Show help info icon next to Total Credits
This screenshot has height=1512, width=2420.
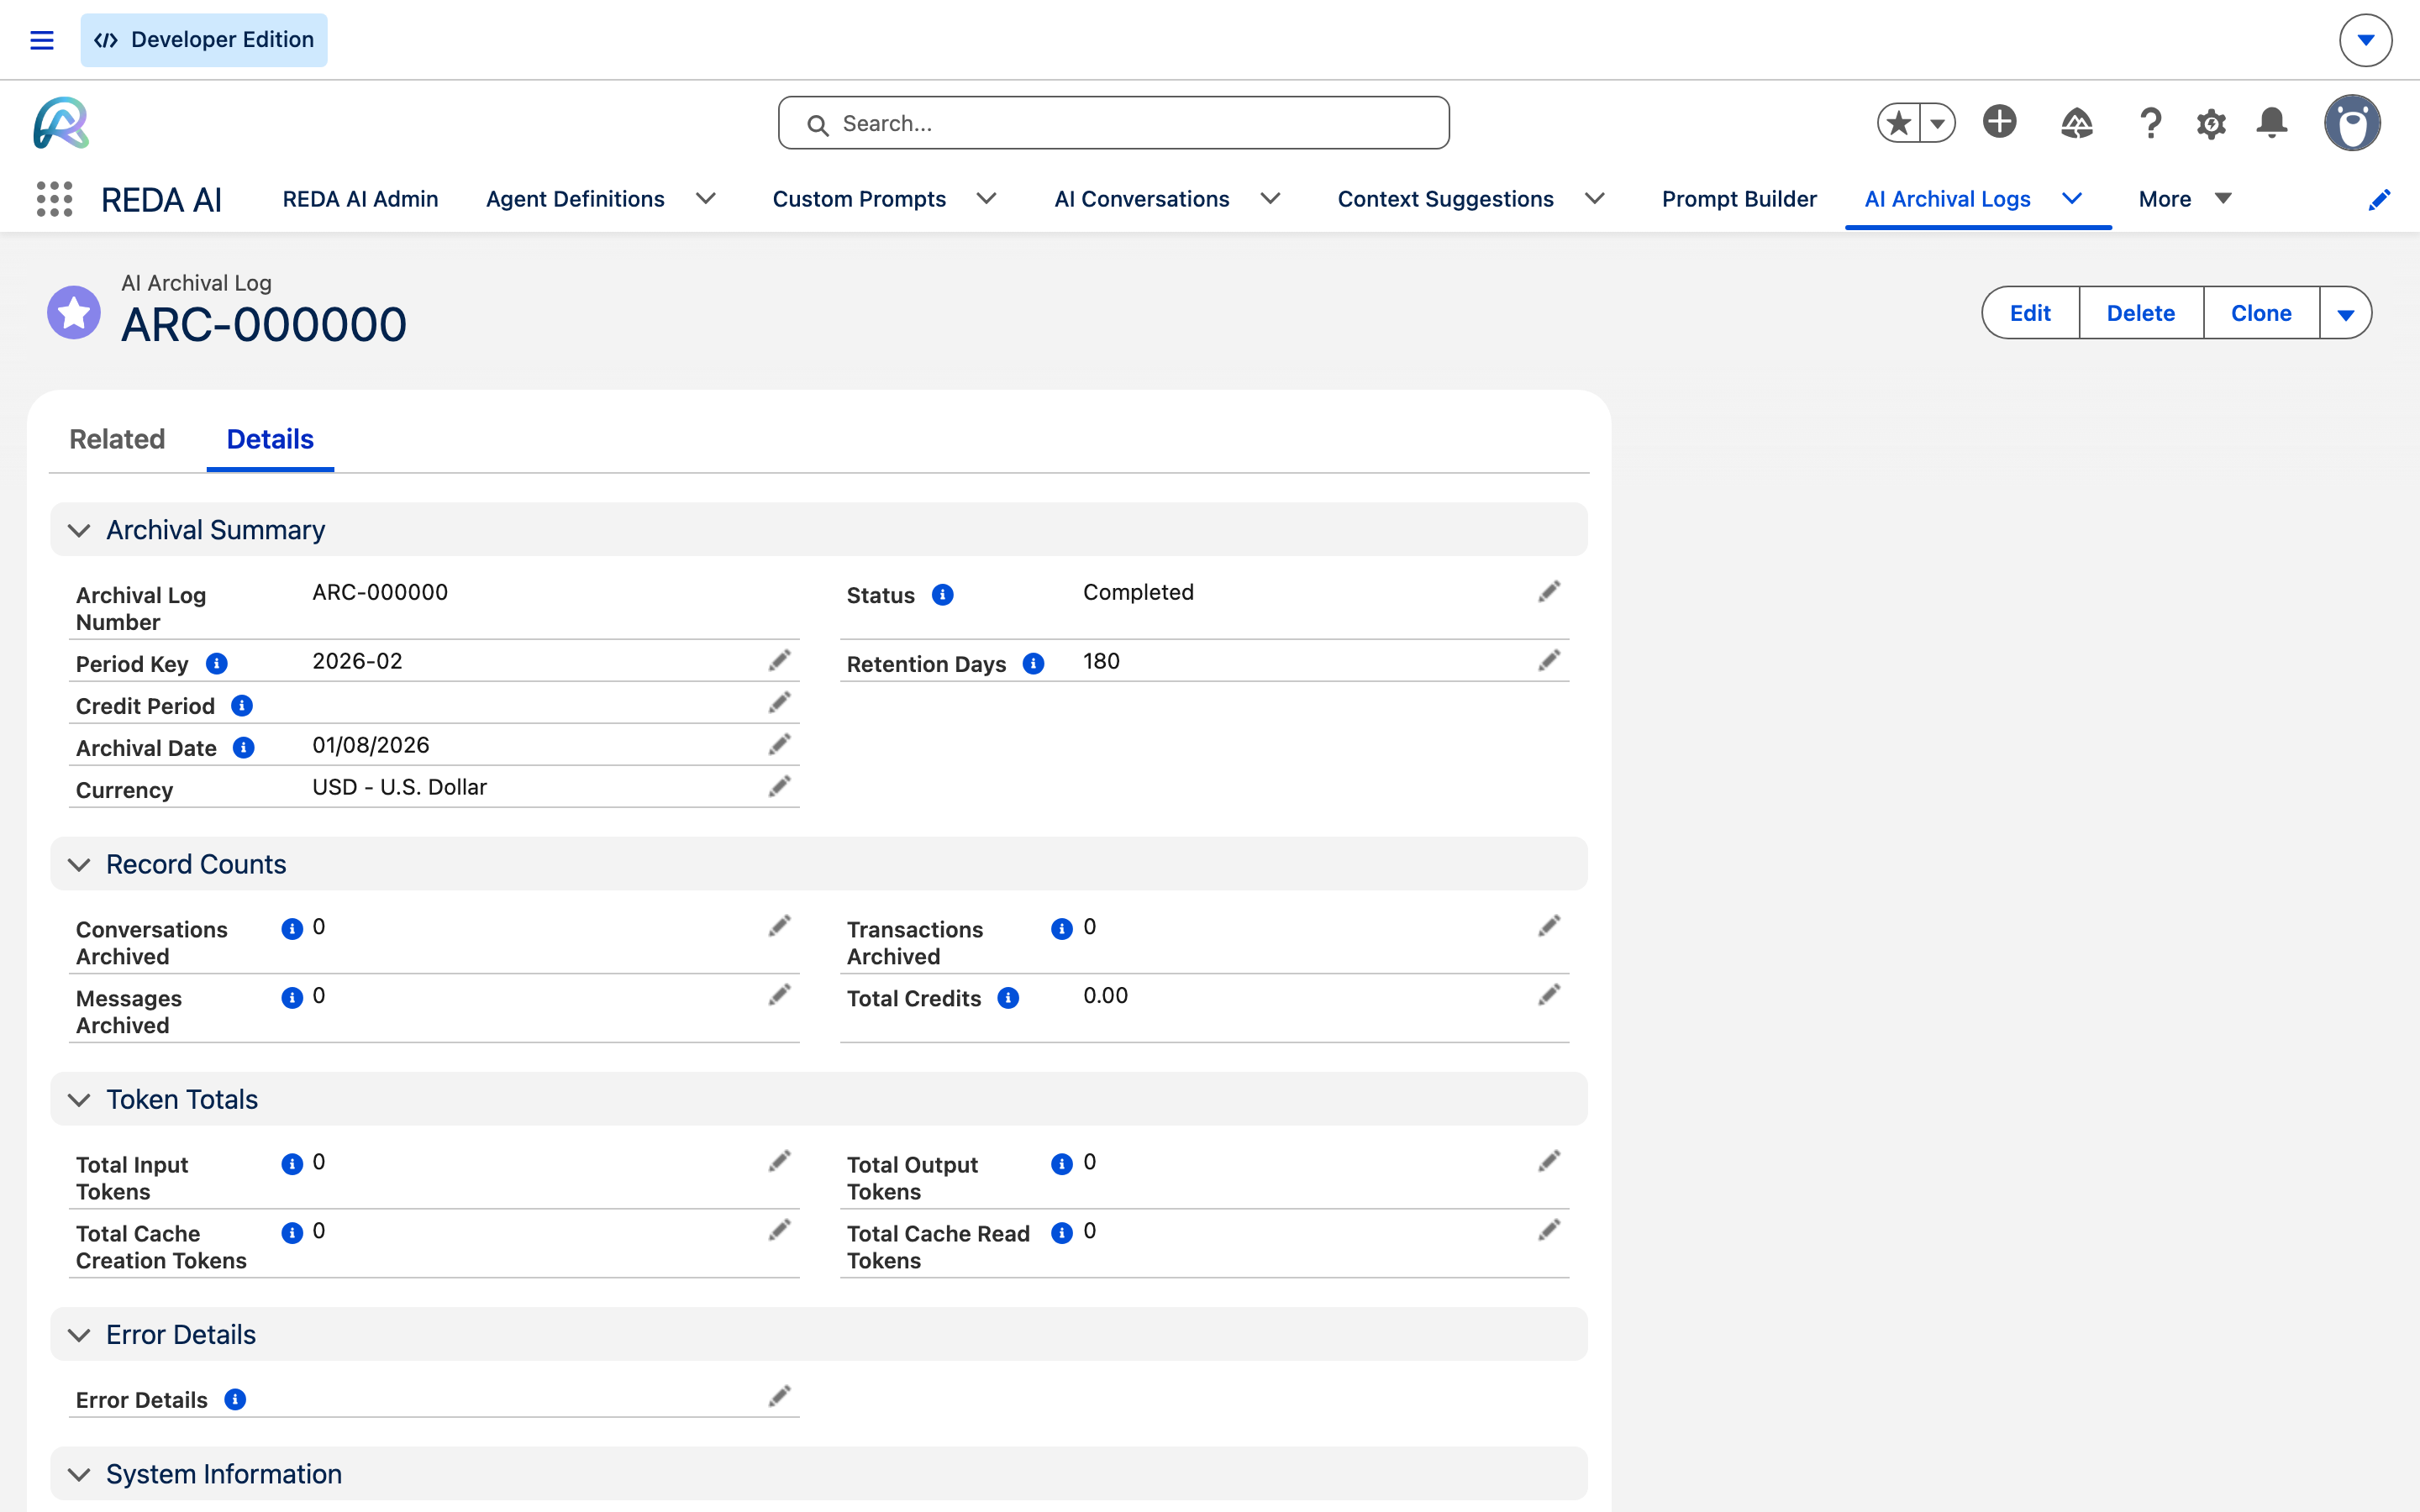(1008, 998)
